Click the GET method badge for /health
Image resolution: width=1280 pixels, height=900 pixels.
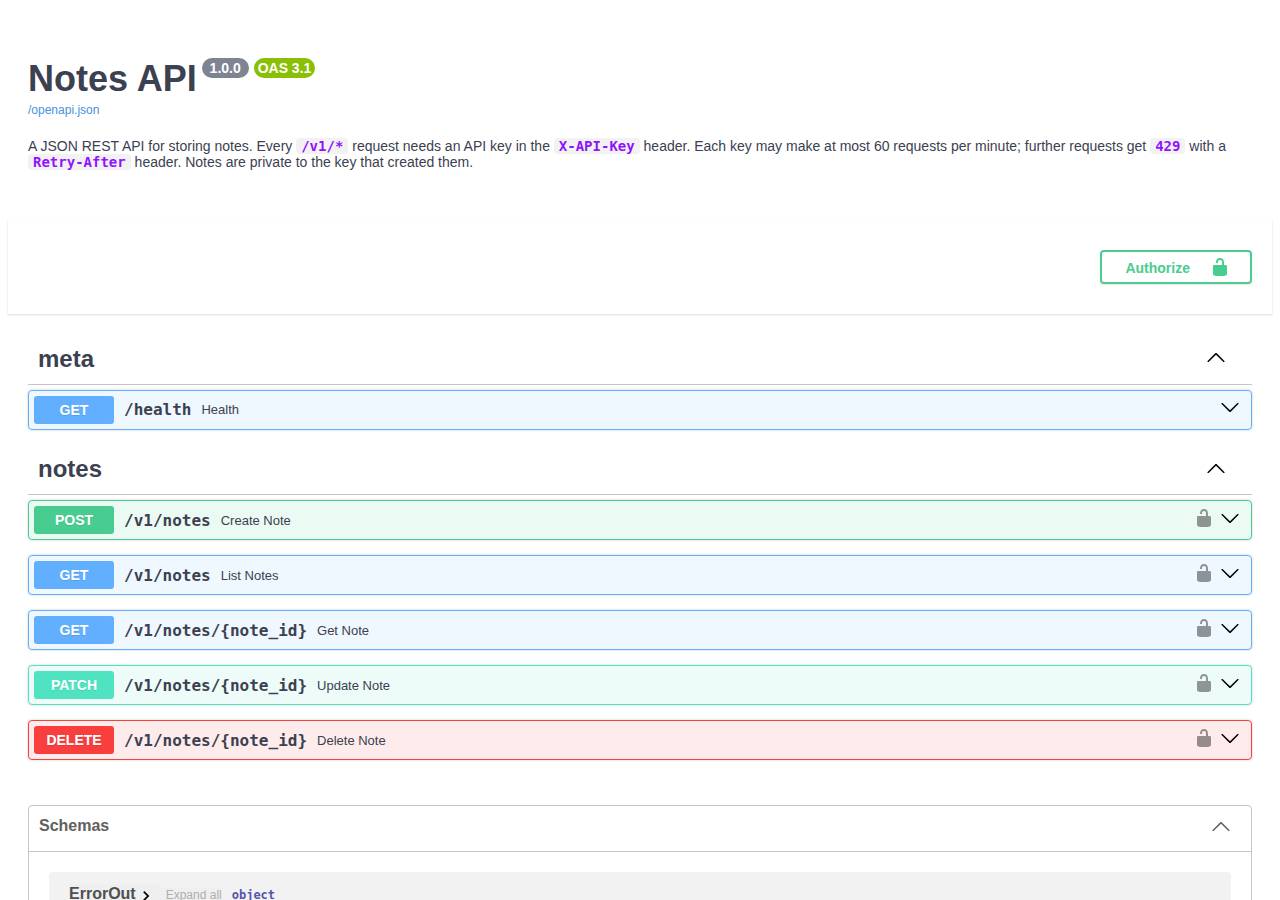(x=74, y=410)
